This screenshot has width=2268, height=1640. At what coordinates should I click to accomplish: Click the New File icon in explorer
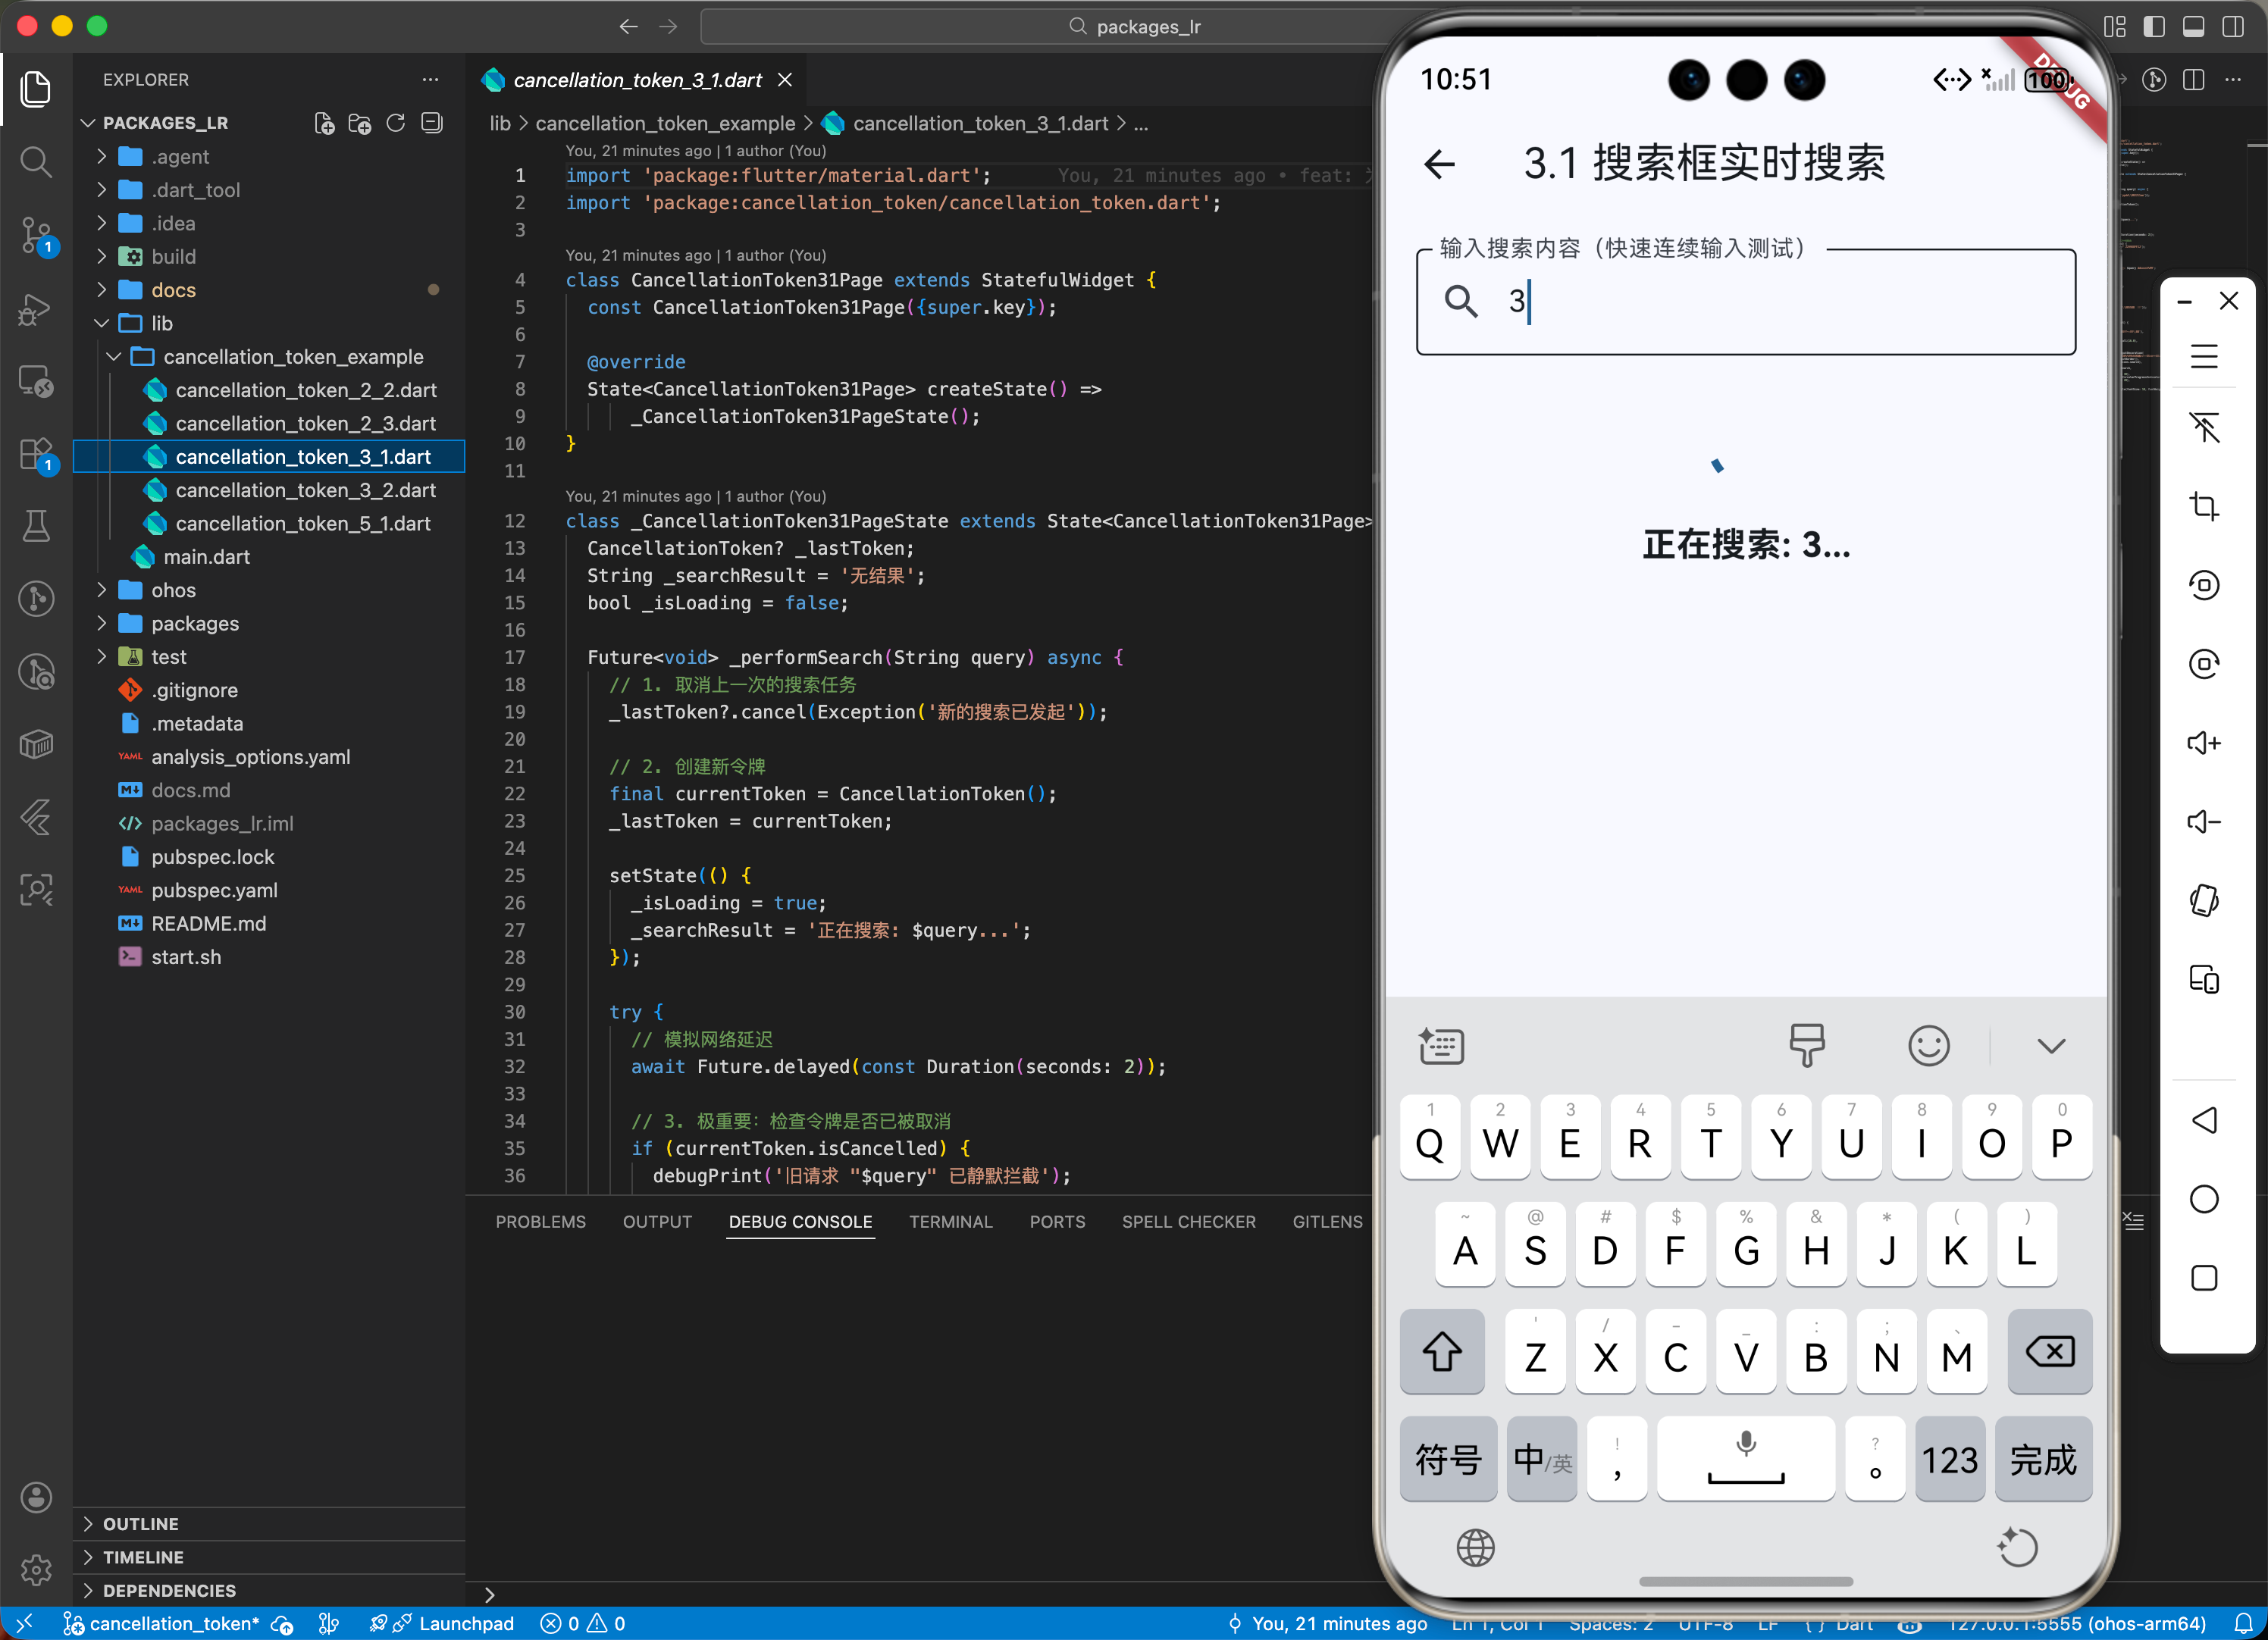point(324,123)
